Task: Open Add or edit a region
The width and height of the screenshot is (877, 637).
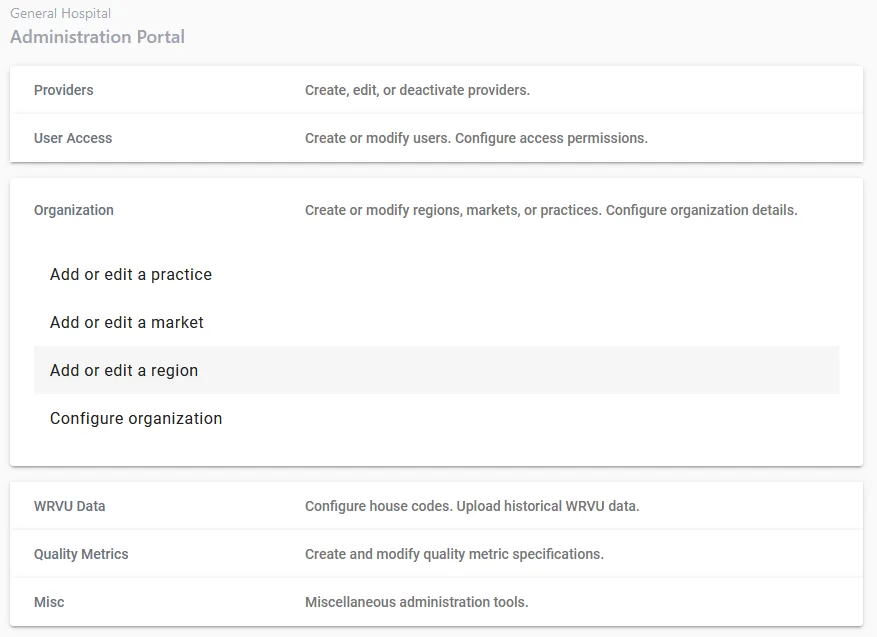Action: click(x=124, y=370)
